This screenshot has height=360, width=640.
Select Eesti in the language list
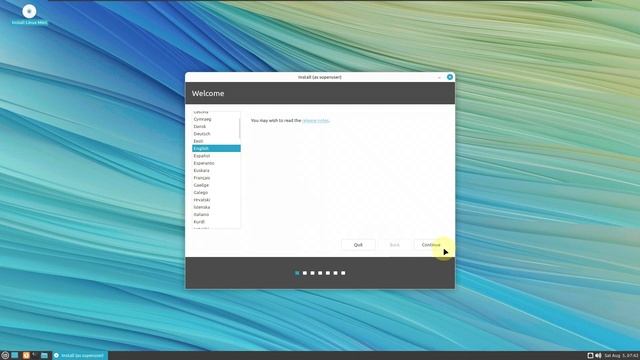tap(216, 141)
